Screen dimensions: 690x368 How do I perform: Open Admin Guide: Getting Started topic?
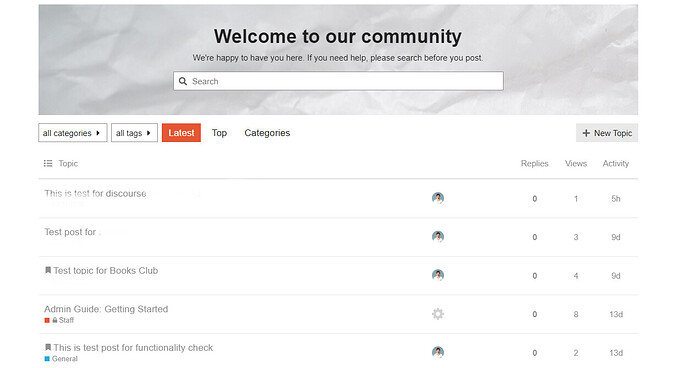coord(106,309)
